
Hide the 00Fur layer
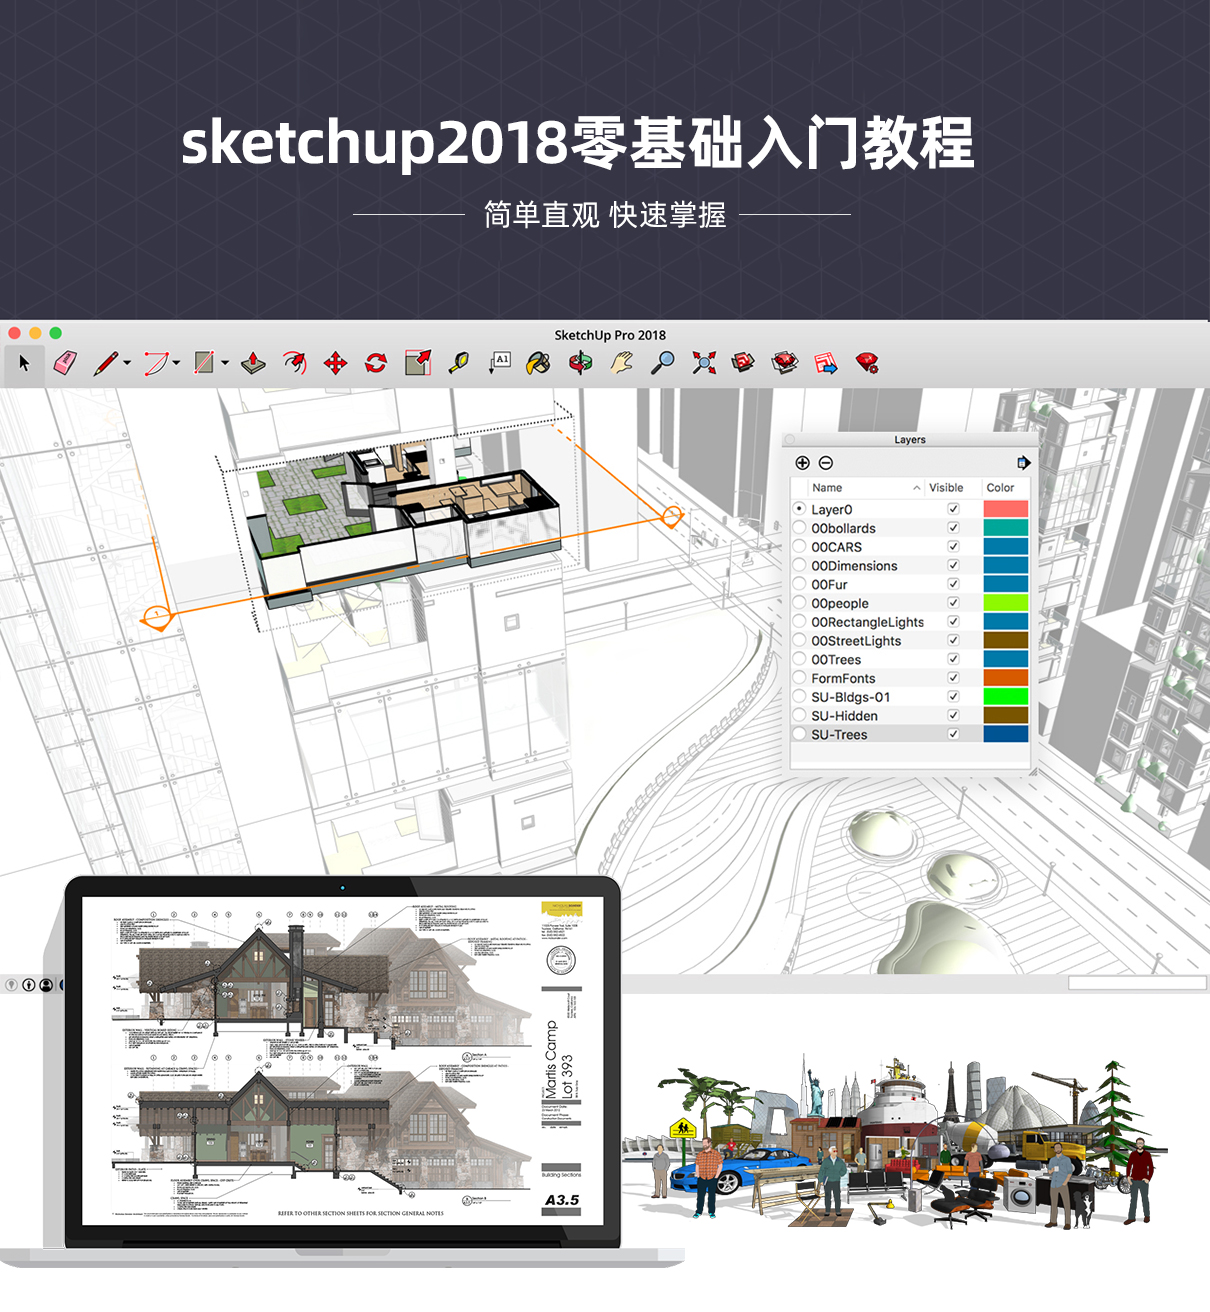click(x=953, y=584)
